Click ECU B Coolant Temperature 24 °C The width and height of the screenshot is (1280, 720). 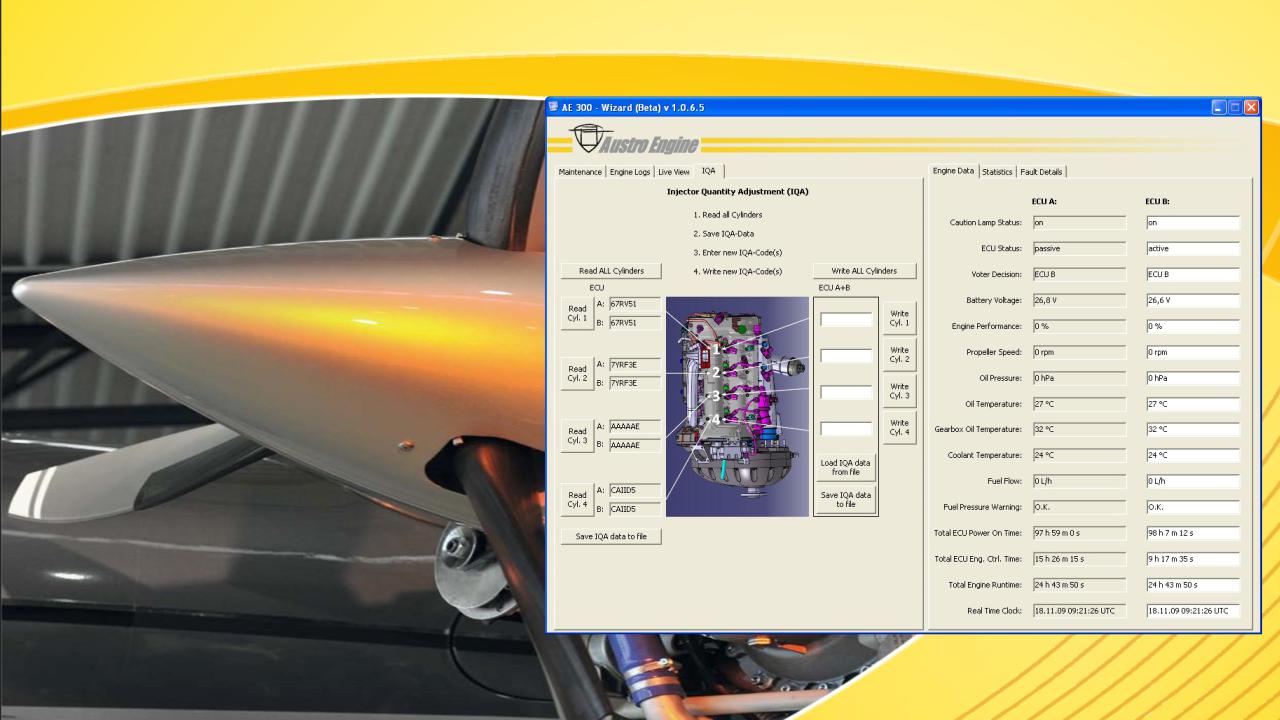(1193, 455)
